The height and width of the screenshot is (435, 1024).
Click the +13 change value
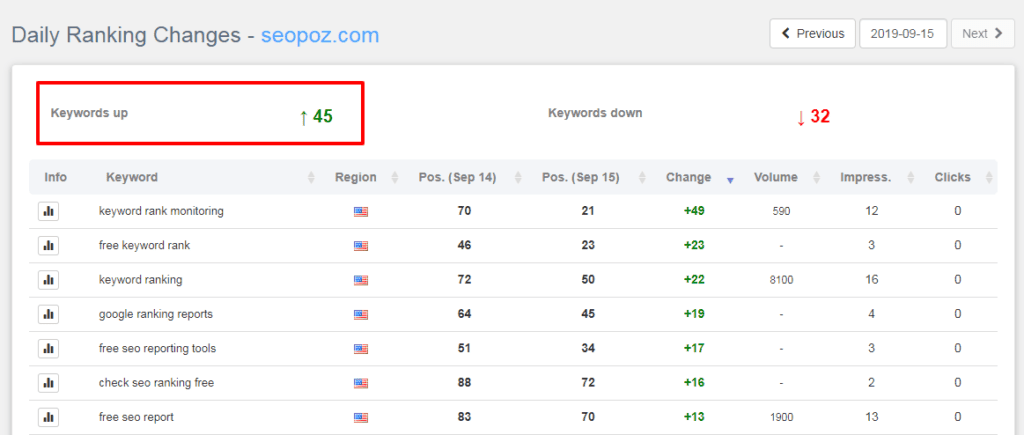[x=694, y=417]
